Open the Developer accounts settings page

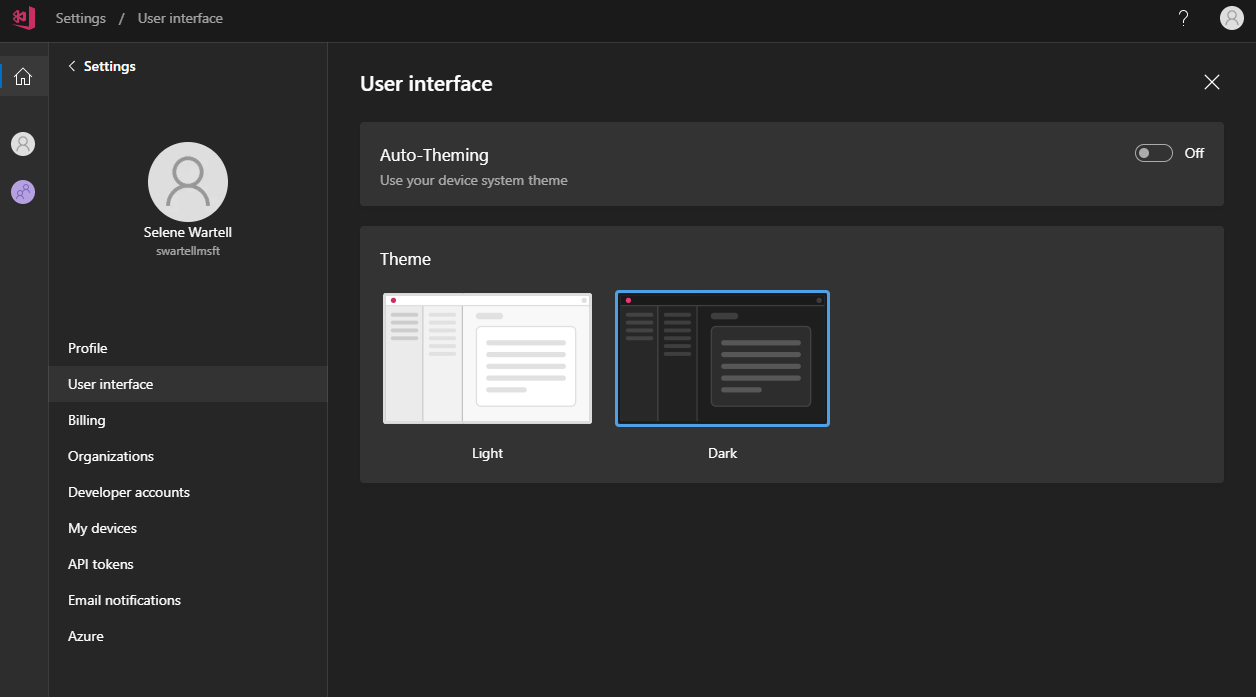188,492
